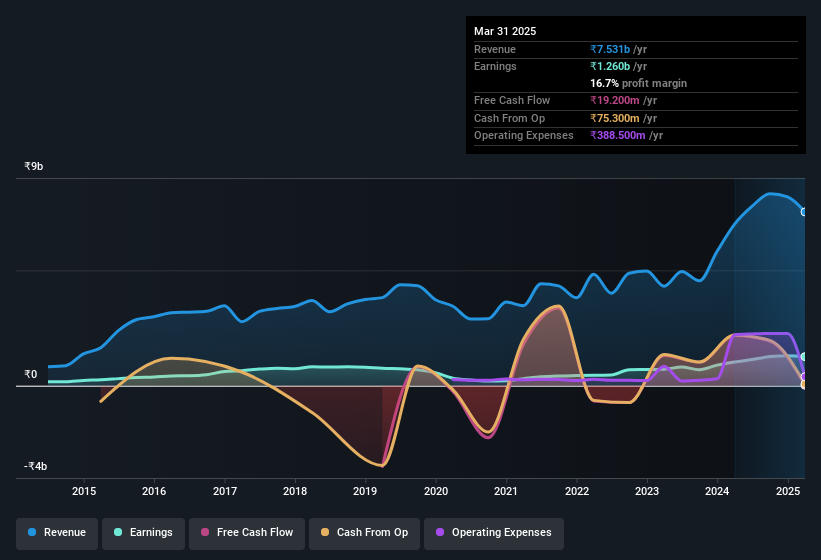Click the Cash From Op orange end marker
This screenshot has width=821, height=560.
[x=804, y=385]
